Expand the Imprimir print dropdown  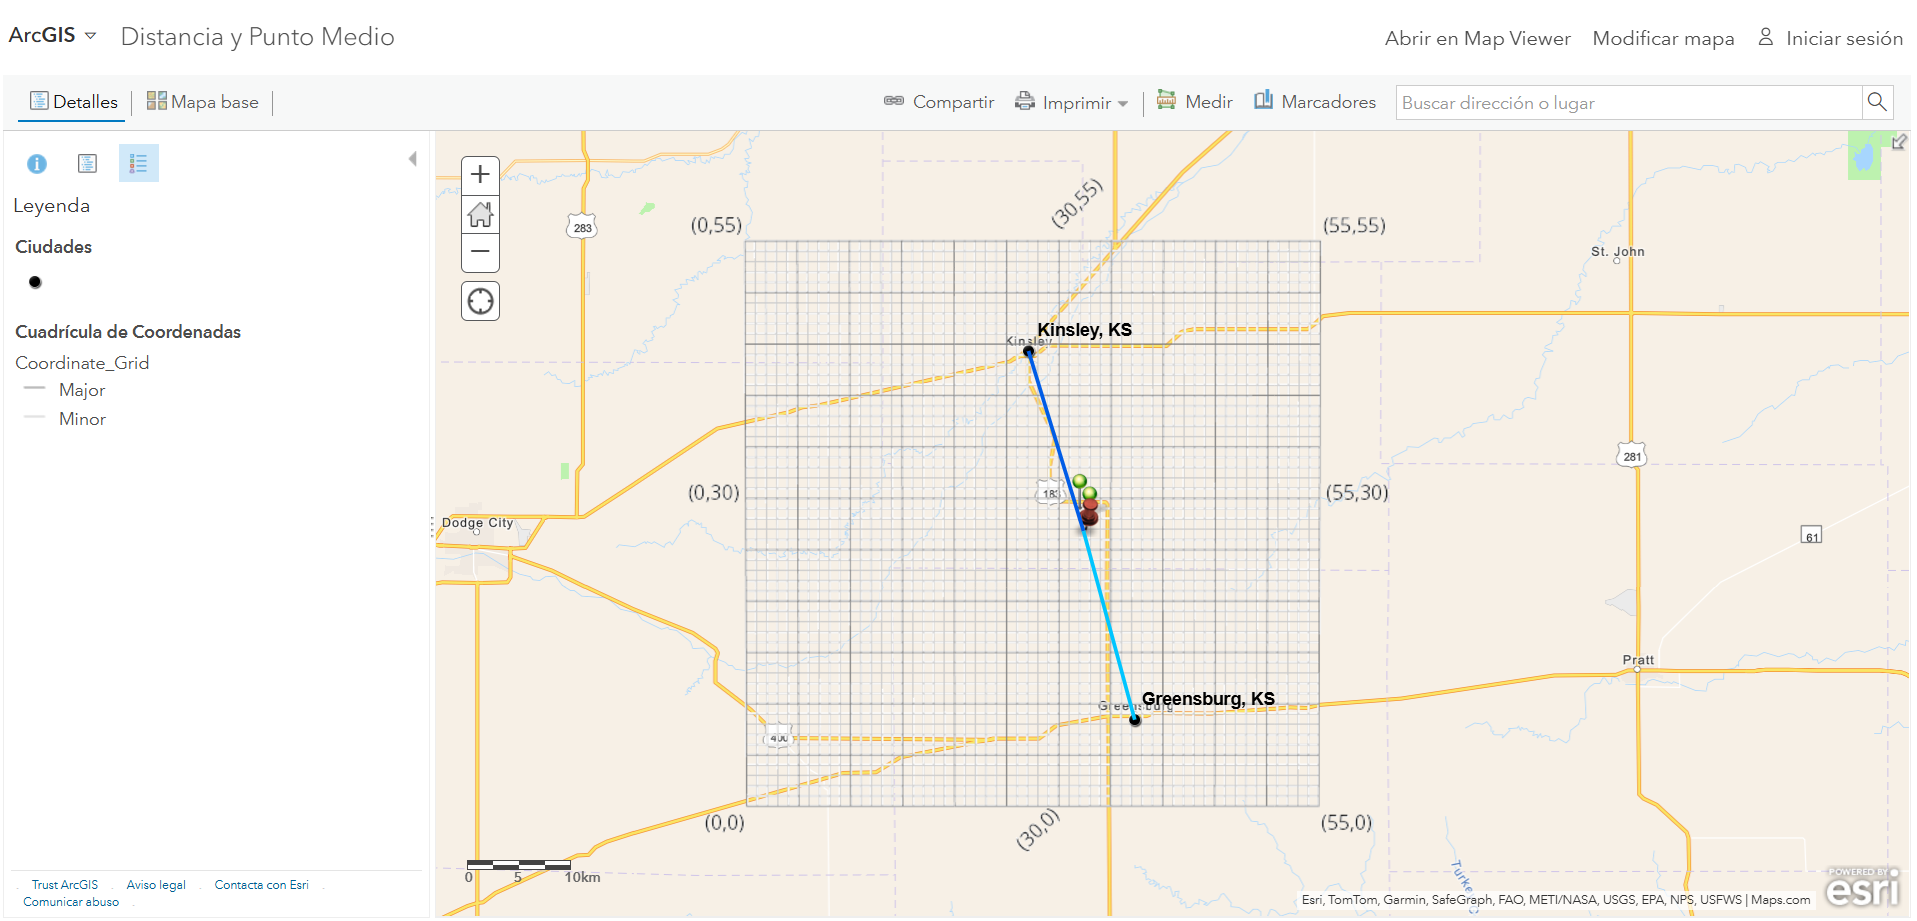coord(1071,103)
